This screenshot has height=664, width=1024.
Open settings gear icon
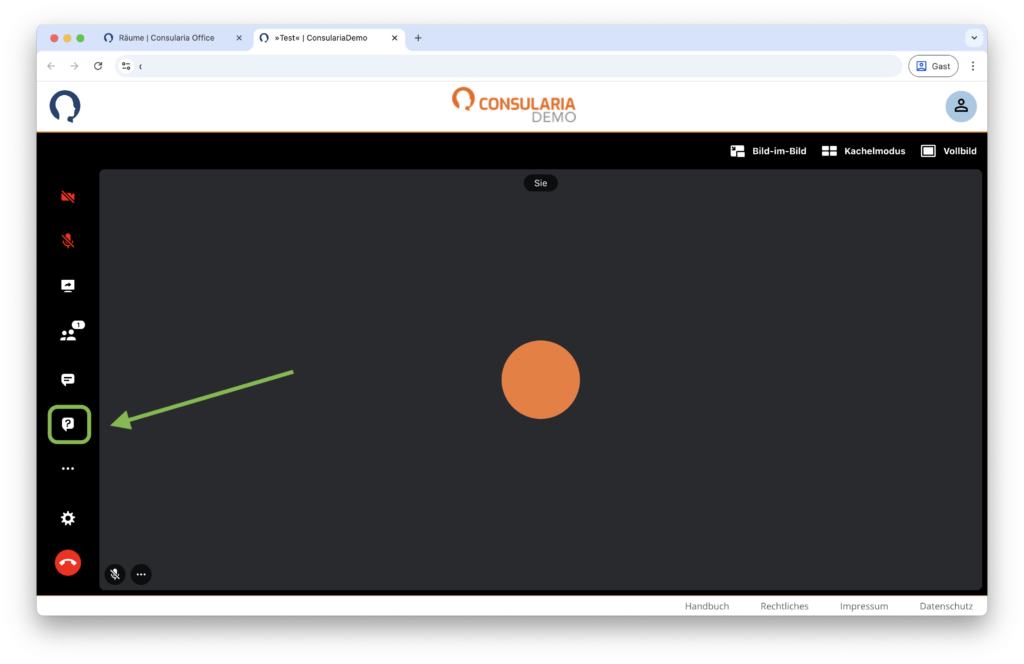[68, 518]
